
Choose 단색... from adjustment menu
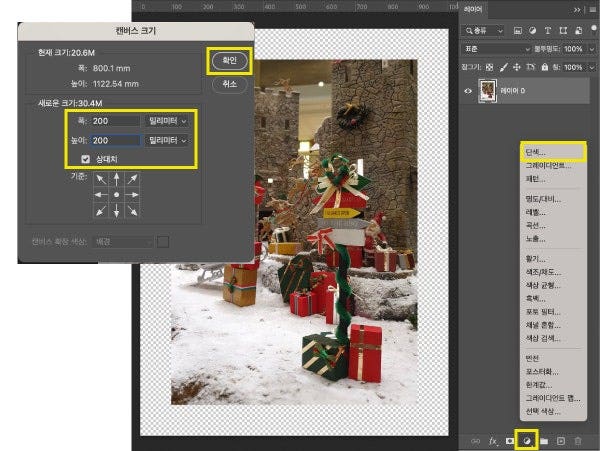pos(553,152)
